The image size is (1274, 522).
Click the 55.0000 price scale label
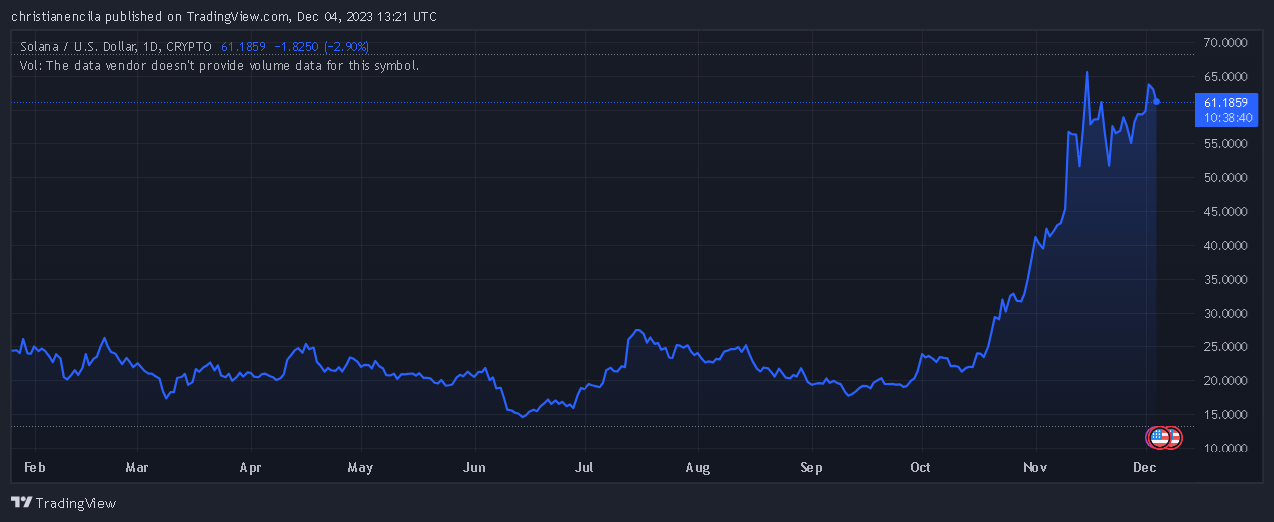1225,144
